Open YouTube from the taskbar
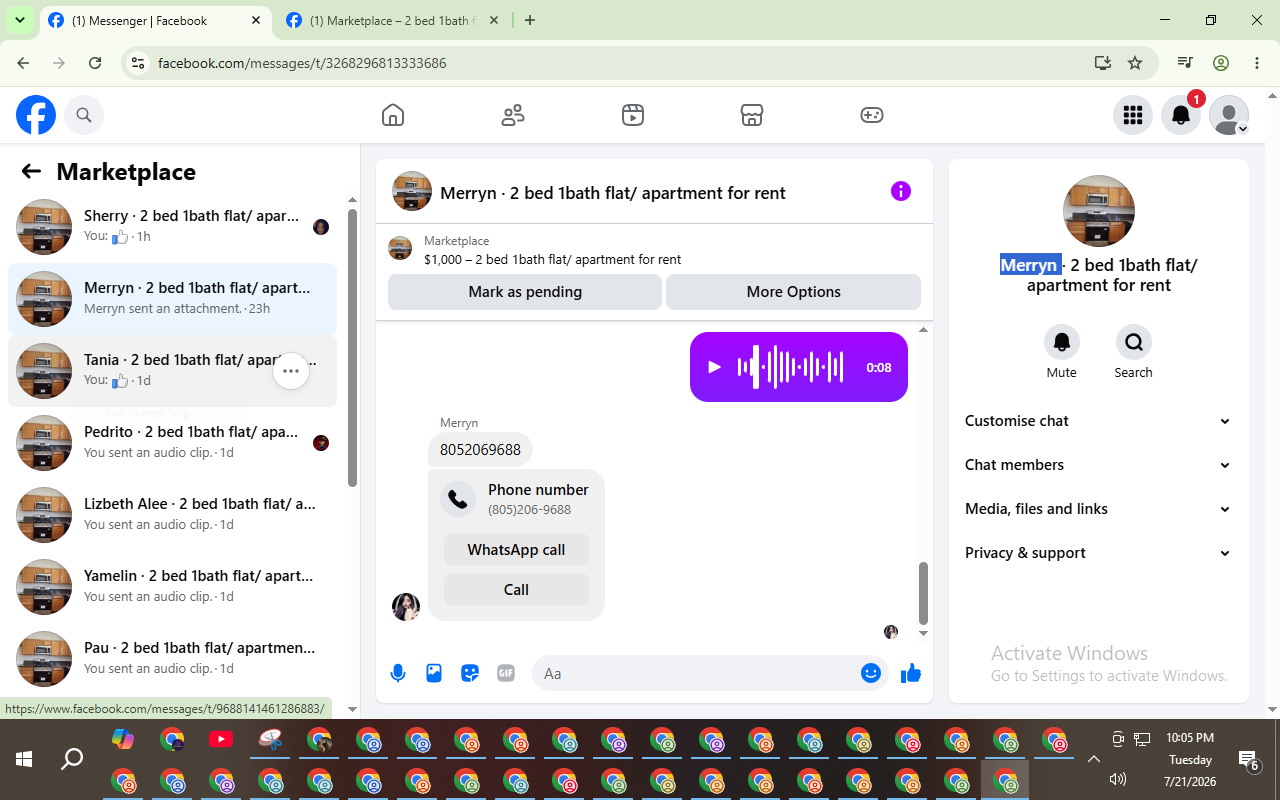 pos(221,740)
